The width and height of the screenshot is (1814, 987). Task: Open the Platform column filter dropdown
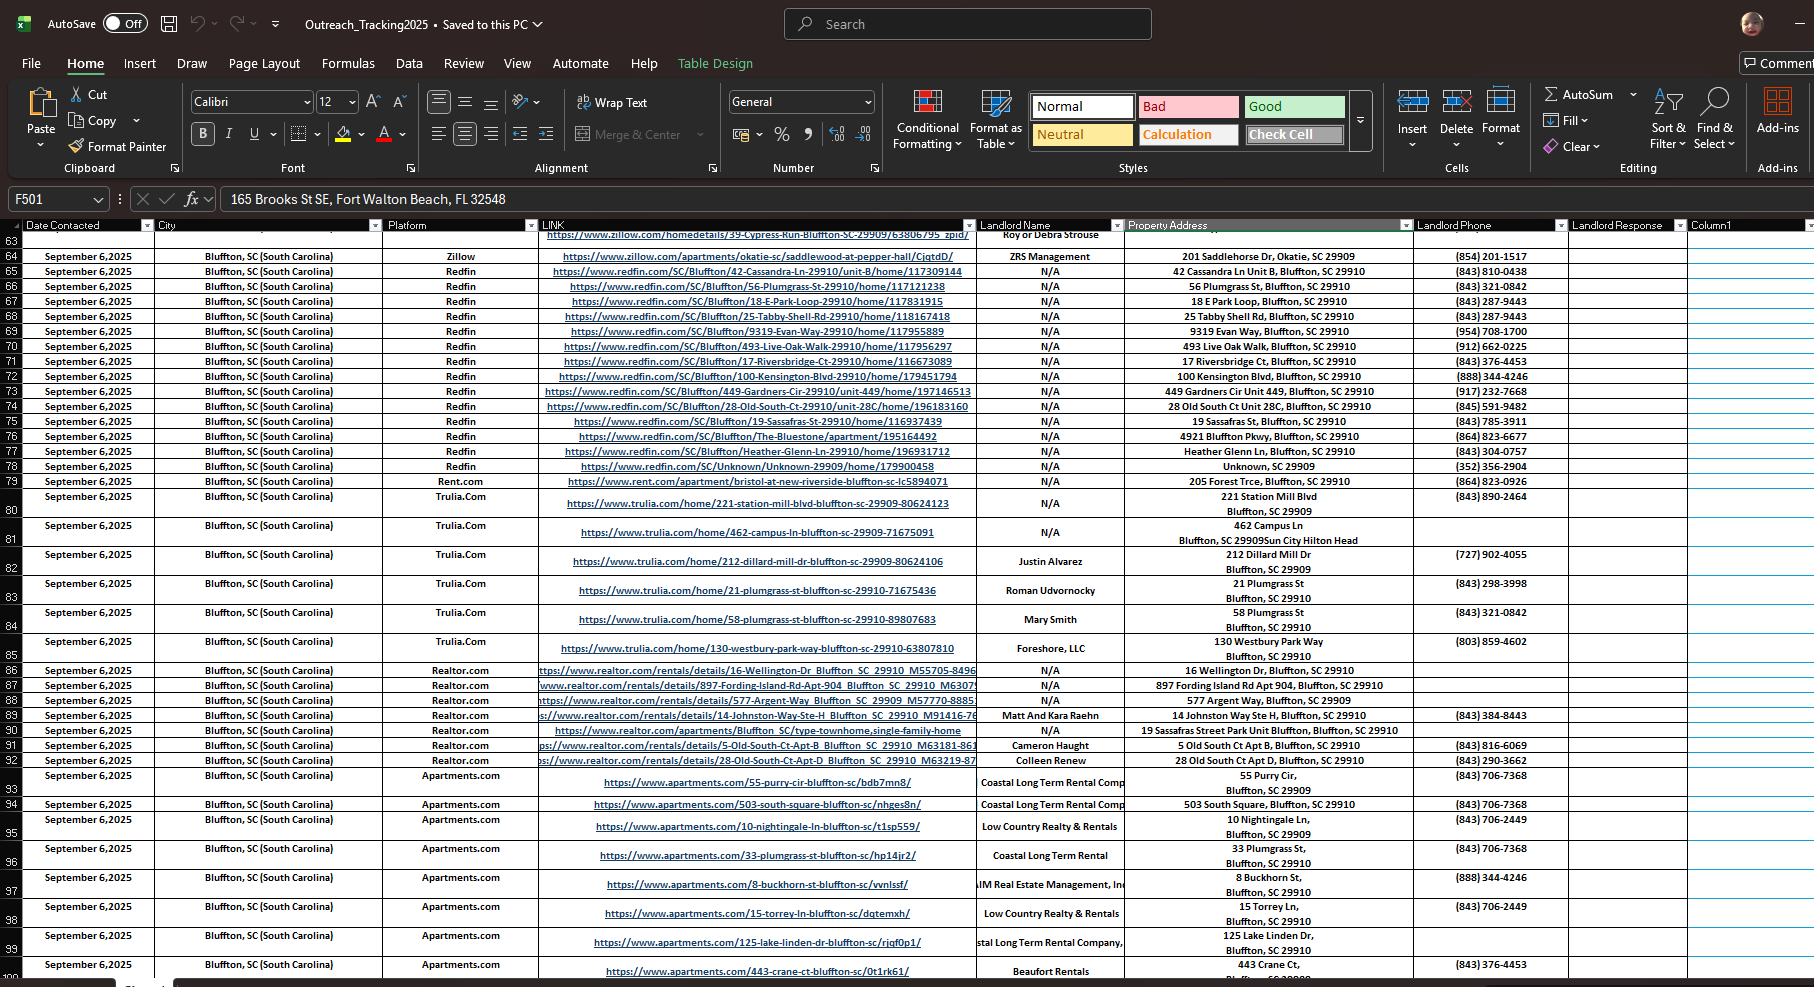coord(531,226)
